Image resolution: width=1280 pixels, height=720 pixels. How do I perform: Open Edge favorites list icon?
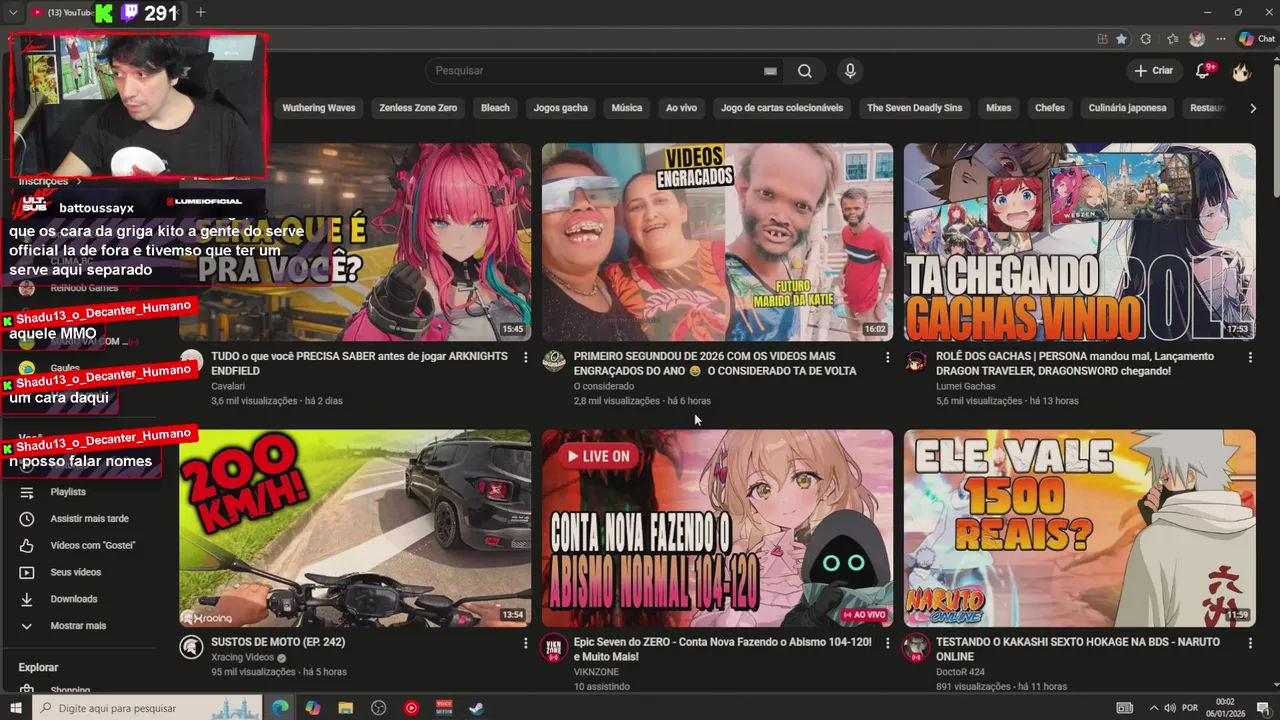click(1171, 39)
